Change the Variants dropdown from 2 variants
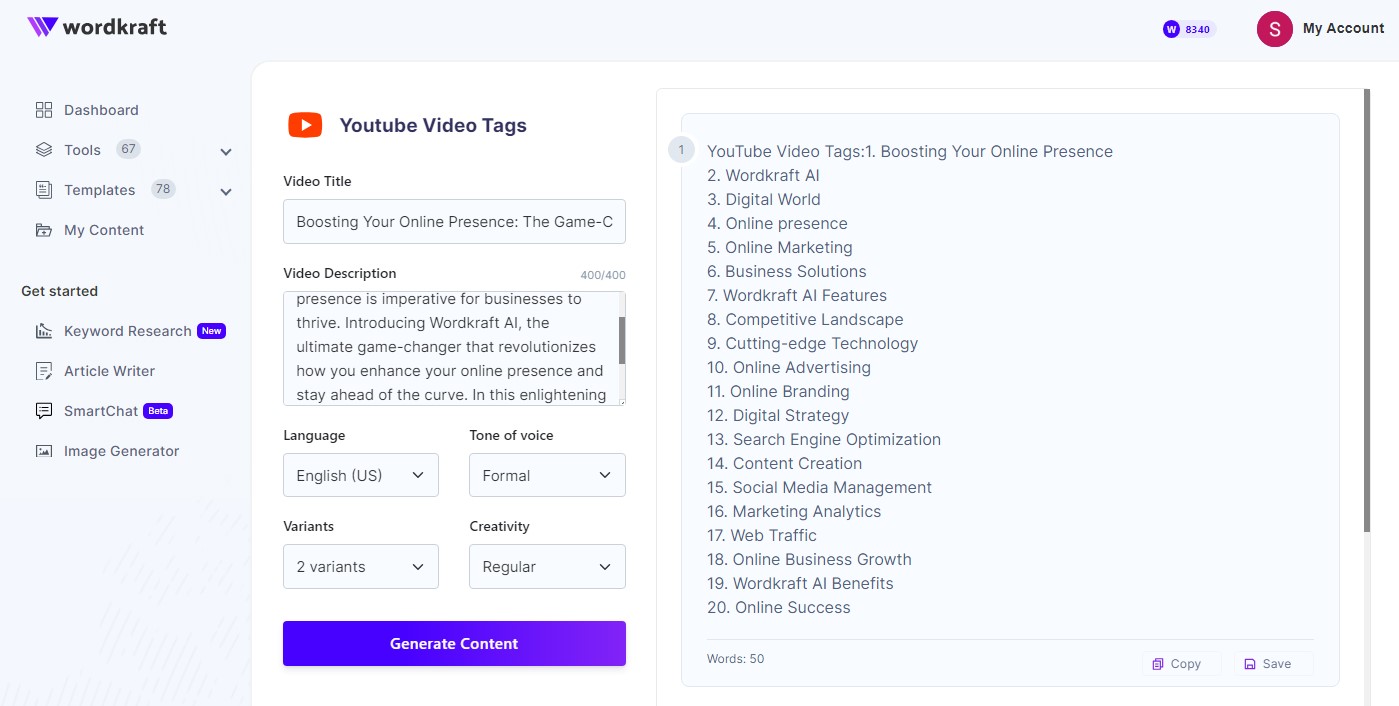This screenshot has width=1399, height=706. [360, 566]
